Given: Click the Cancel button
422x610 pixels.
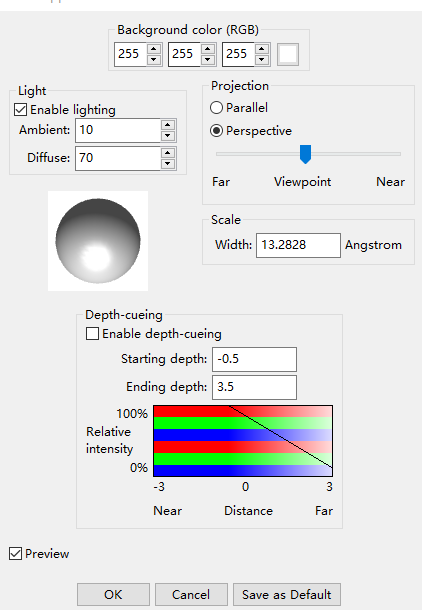Looking at the screenshot, I should [191, 594].
